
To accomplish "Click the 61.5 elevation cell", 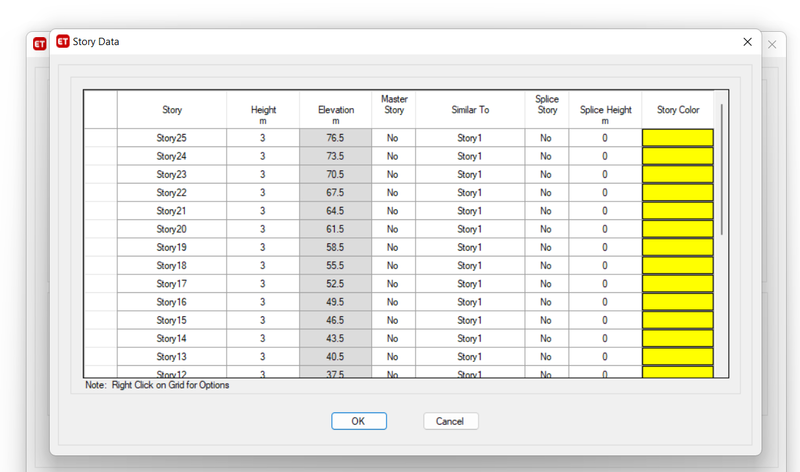I will (336, 229).
